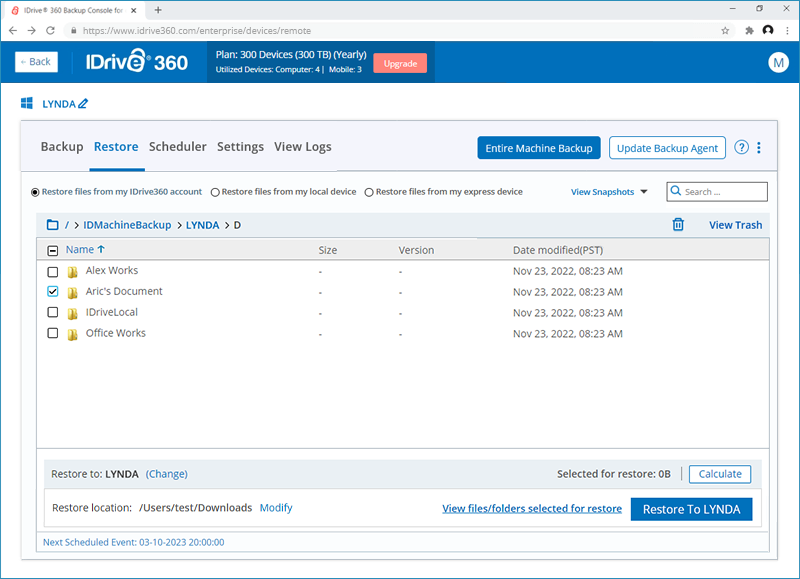
Task: Open the View Logs tab
Action: 302,147
